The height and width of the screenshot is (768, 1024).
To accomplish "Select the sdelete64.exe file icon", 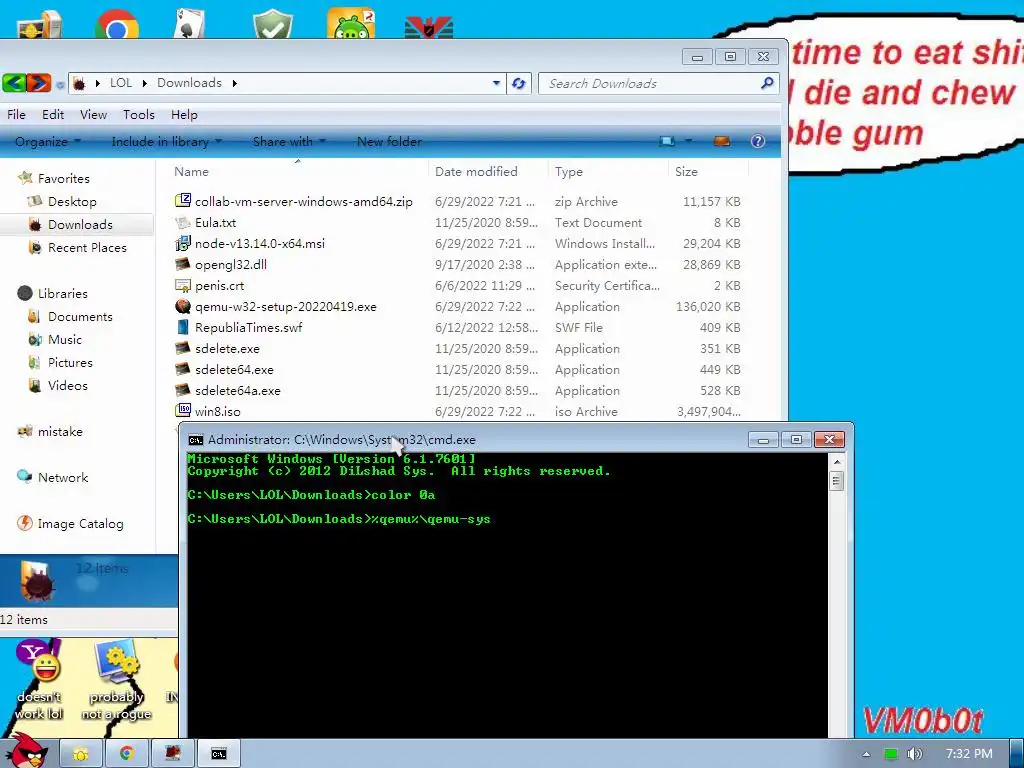I will (x=183, y=369).
